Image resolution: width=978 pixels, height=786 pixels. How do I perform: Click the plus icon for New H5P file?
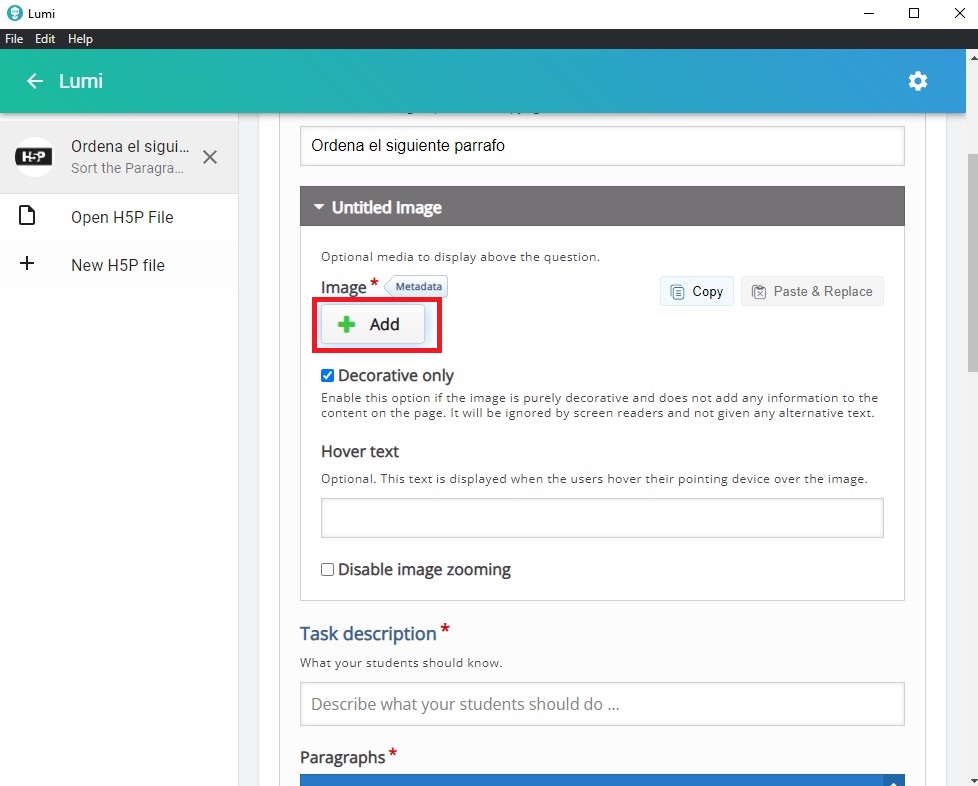pos(27,265)
